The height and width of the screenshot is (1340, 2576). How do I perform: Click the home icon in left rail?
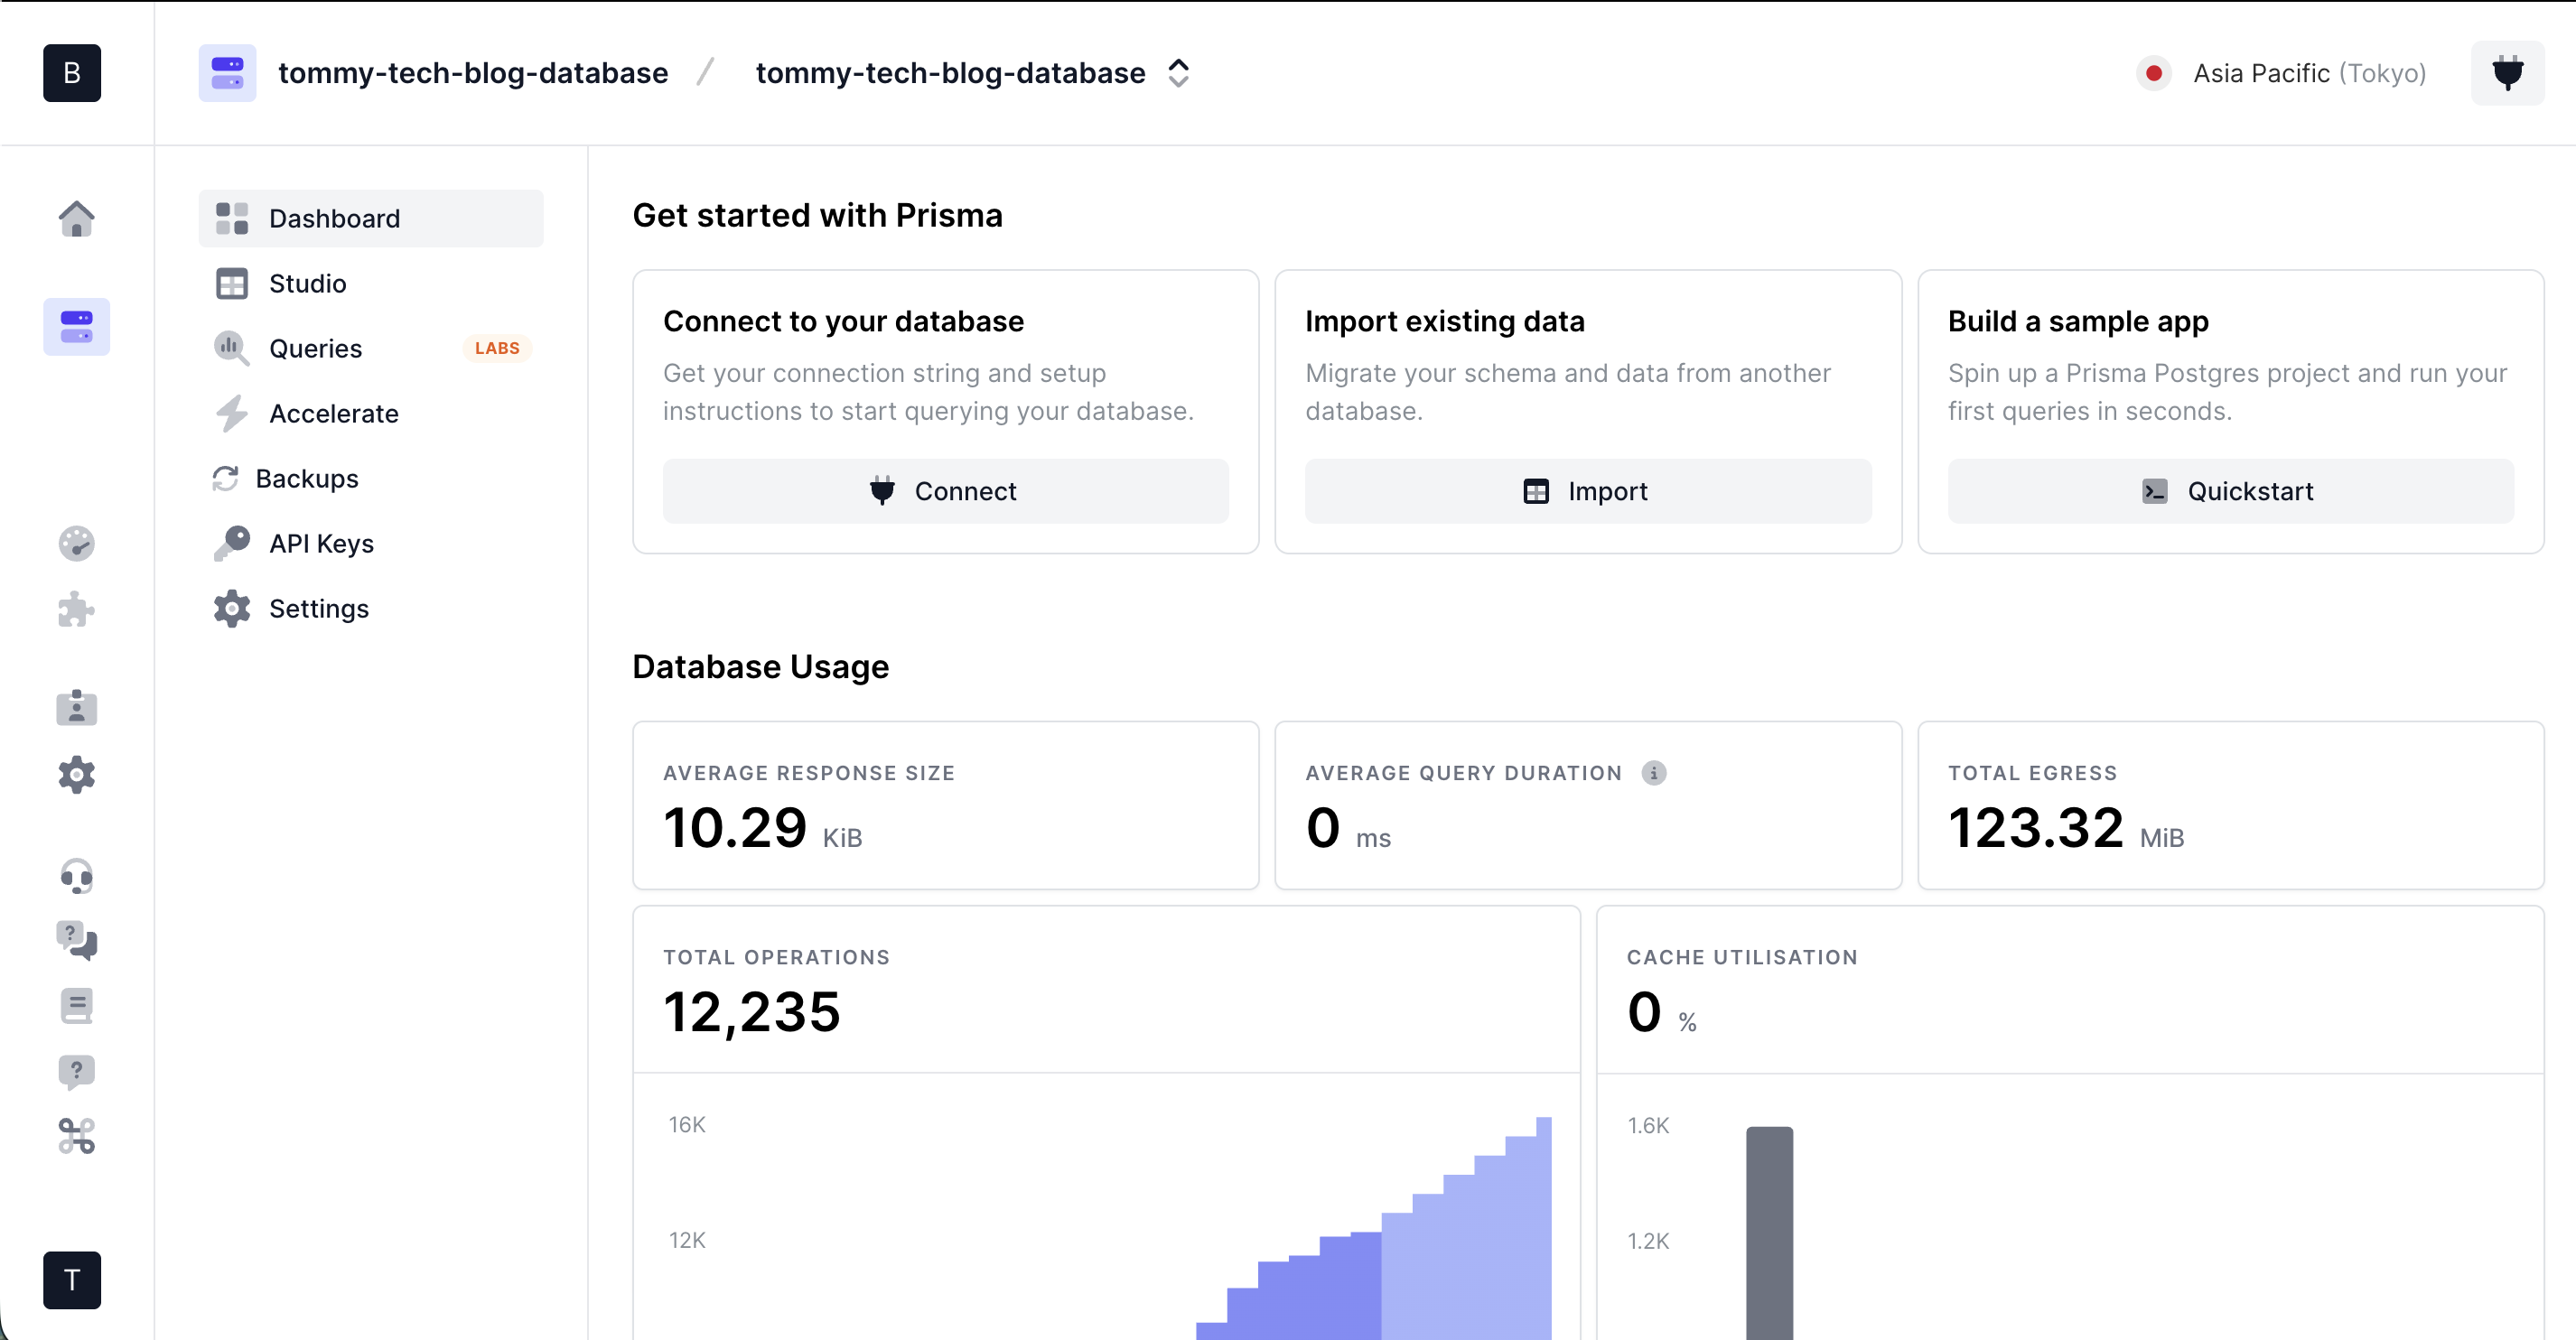tap(76, 218)
